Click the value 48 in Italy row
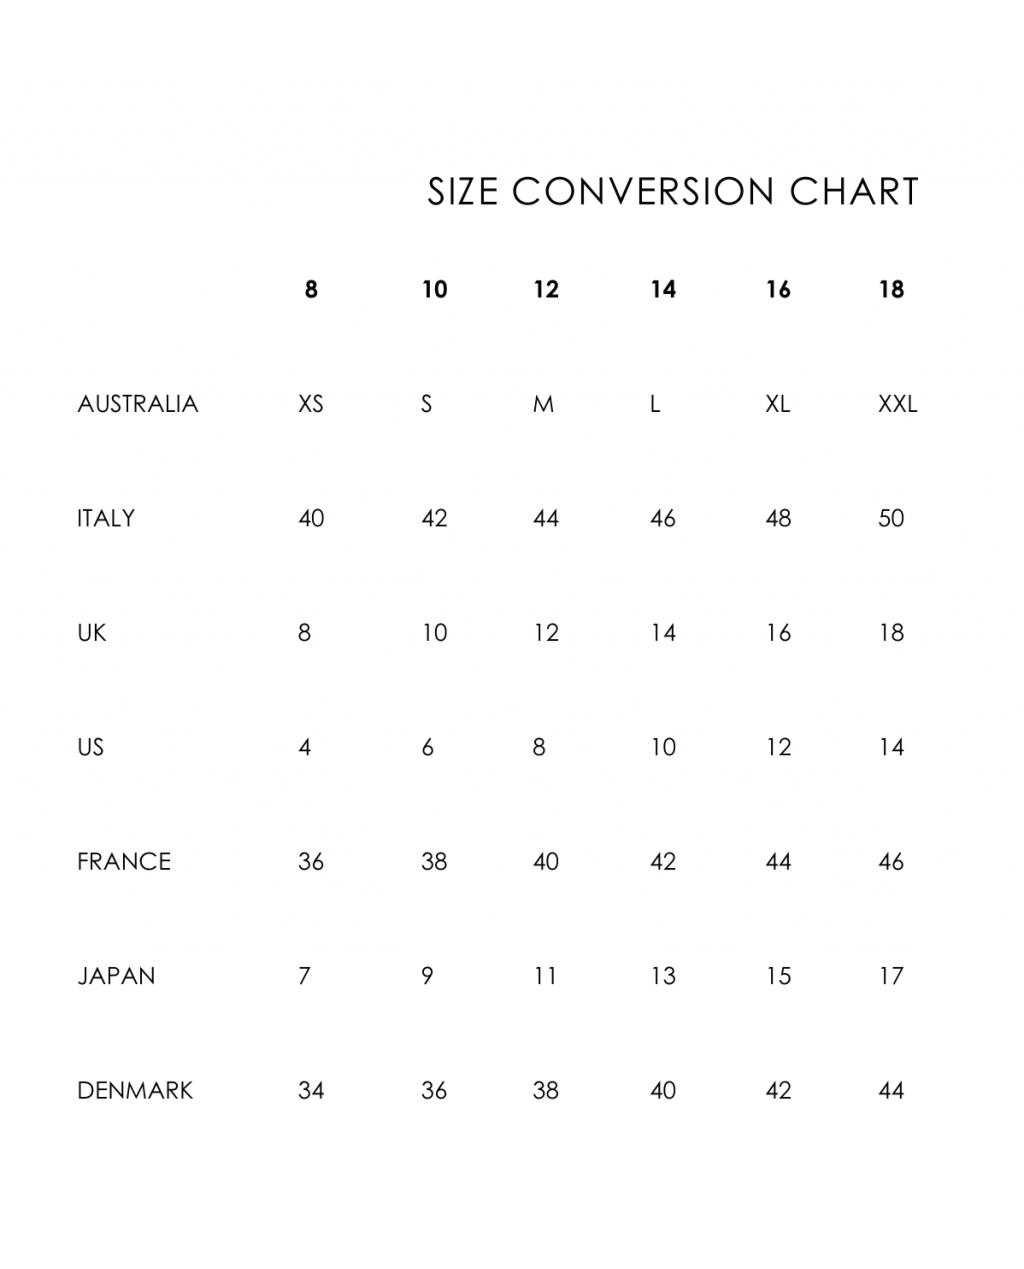The image size is (1024, 1269). [x=778, y=518]
